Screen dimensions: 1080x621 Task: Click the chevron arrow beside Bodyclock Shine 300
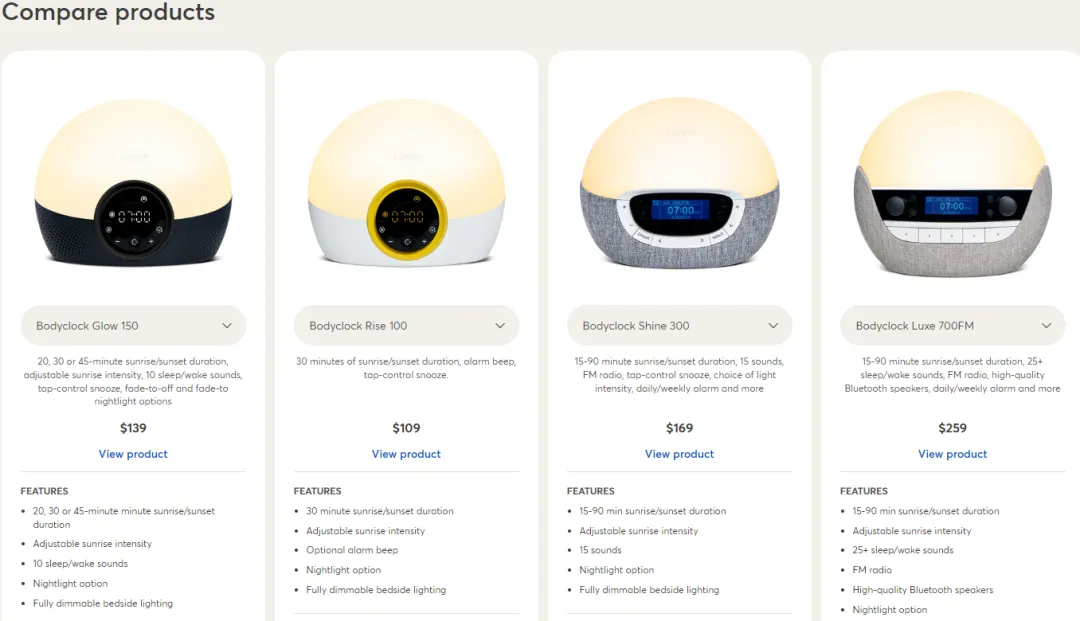[x=773, y=326]
